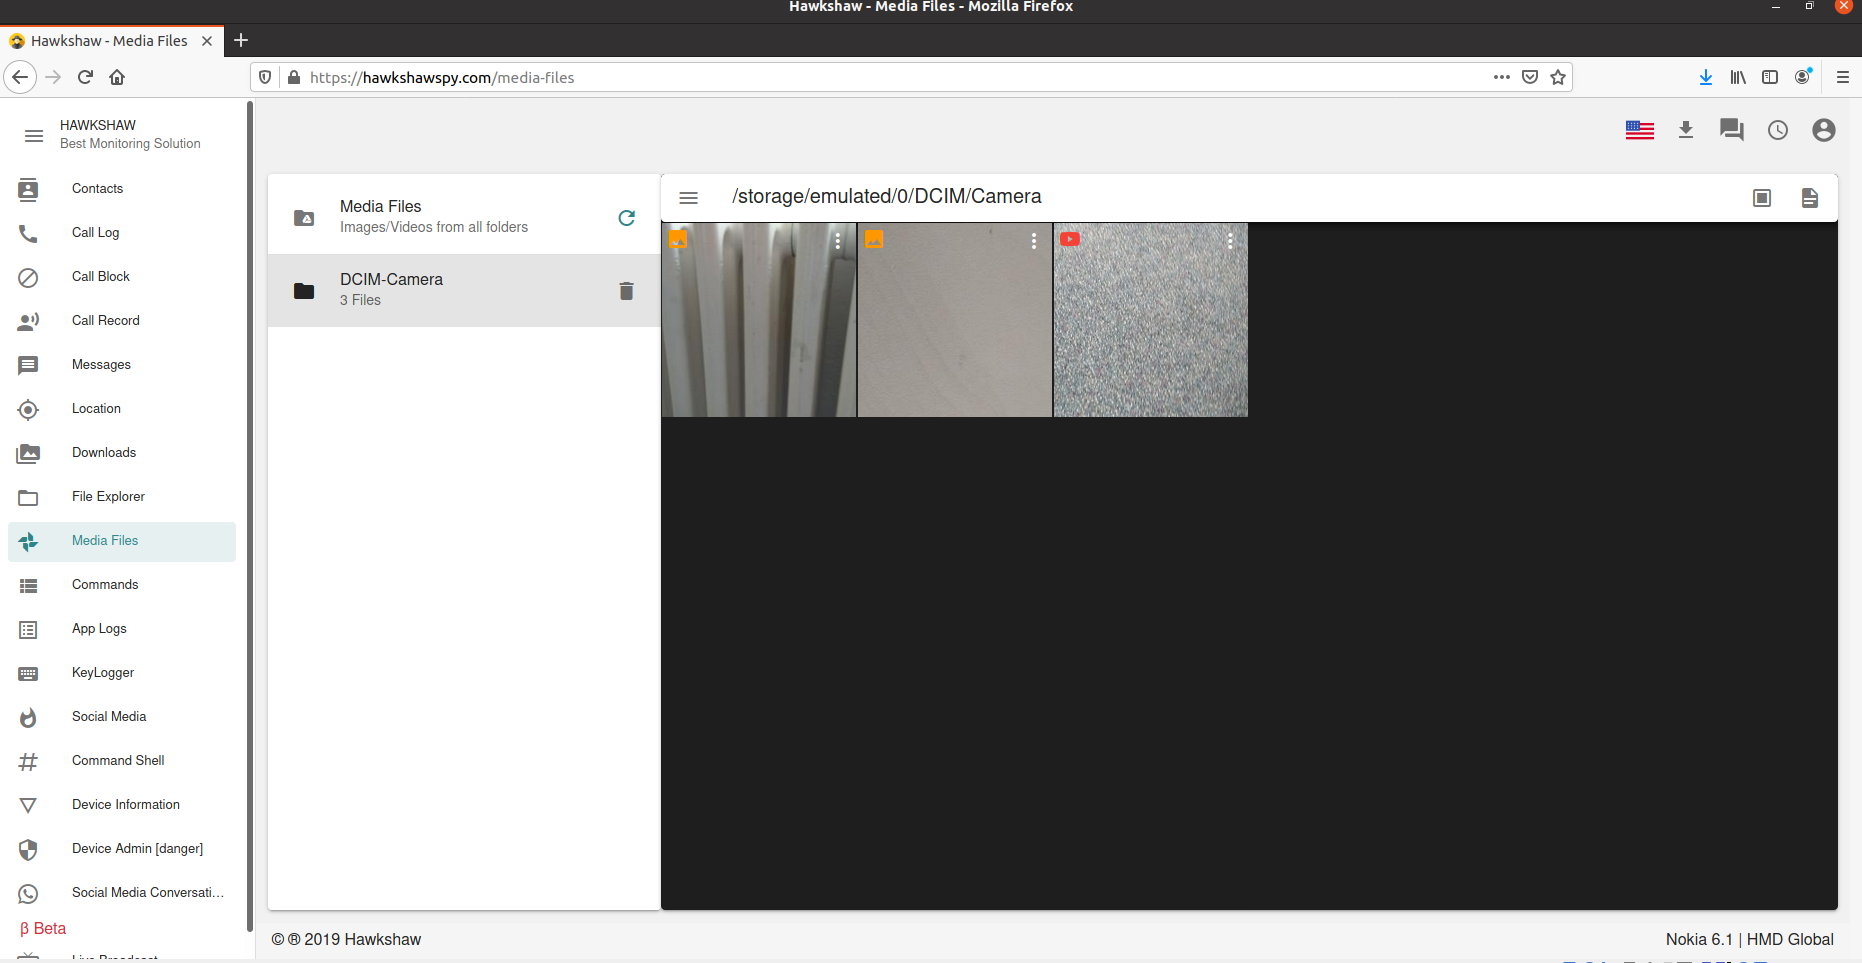Image resolution: width=1862 pixels, height=963 pixels.
Task: Toggle the Hawkshaw sidebar hamburger menu
Action: 34,135
